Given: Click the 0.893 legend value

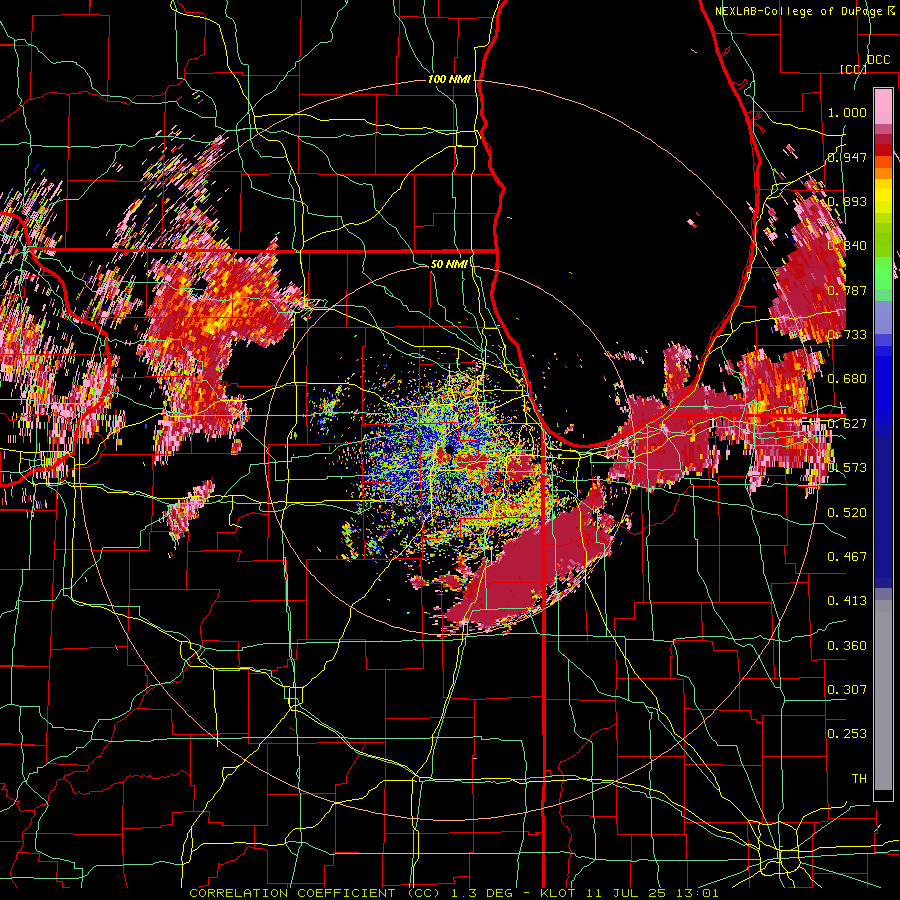Looking at the screenshot, I should 847,201.
